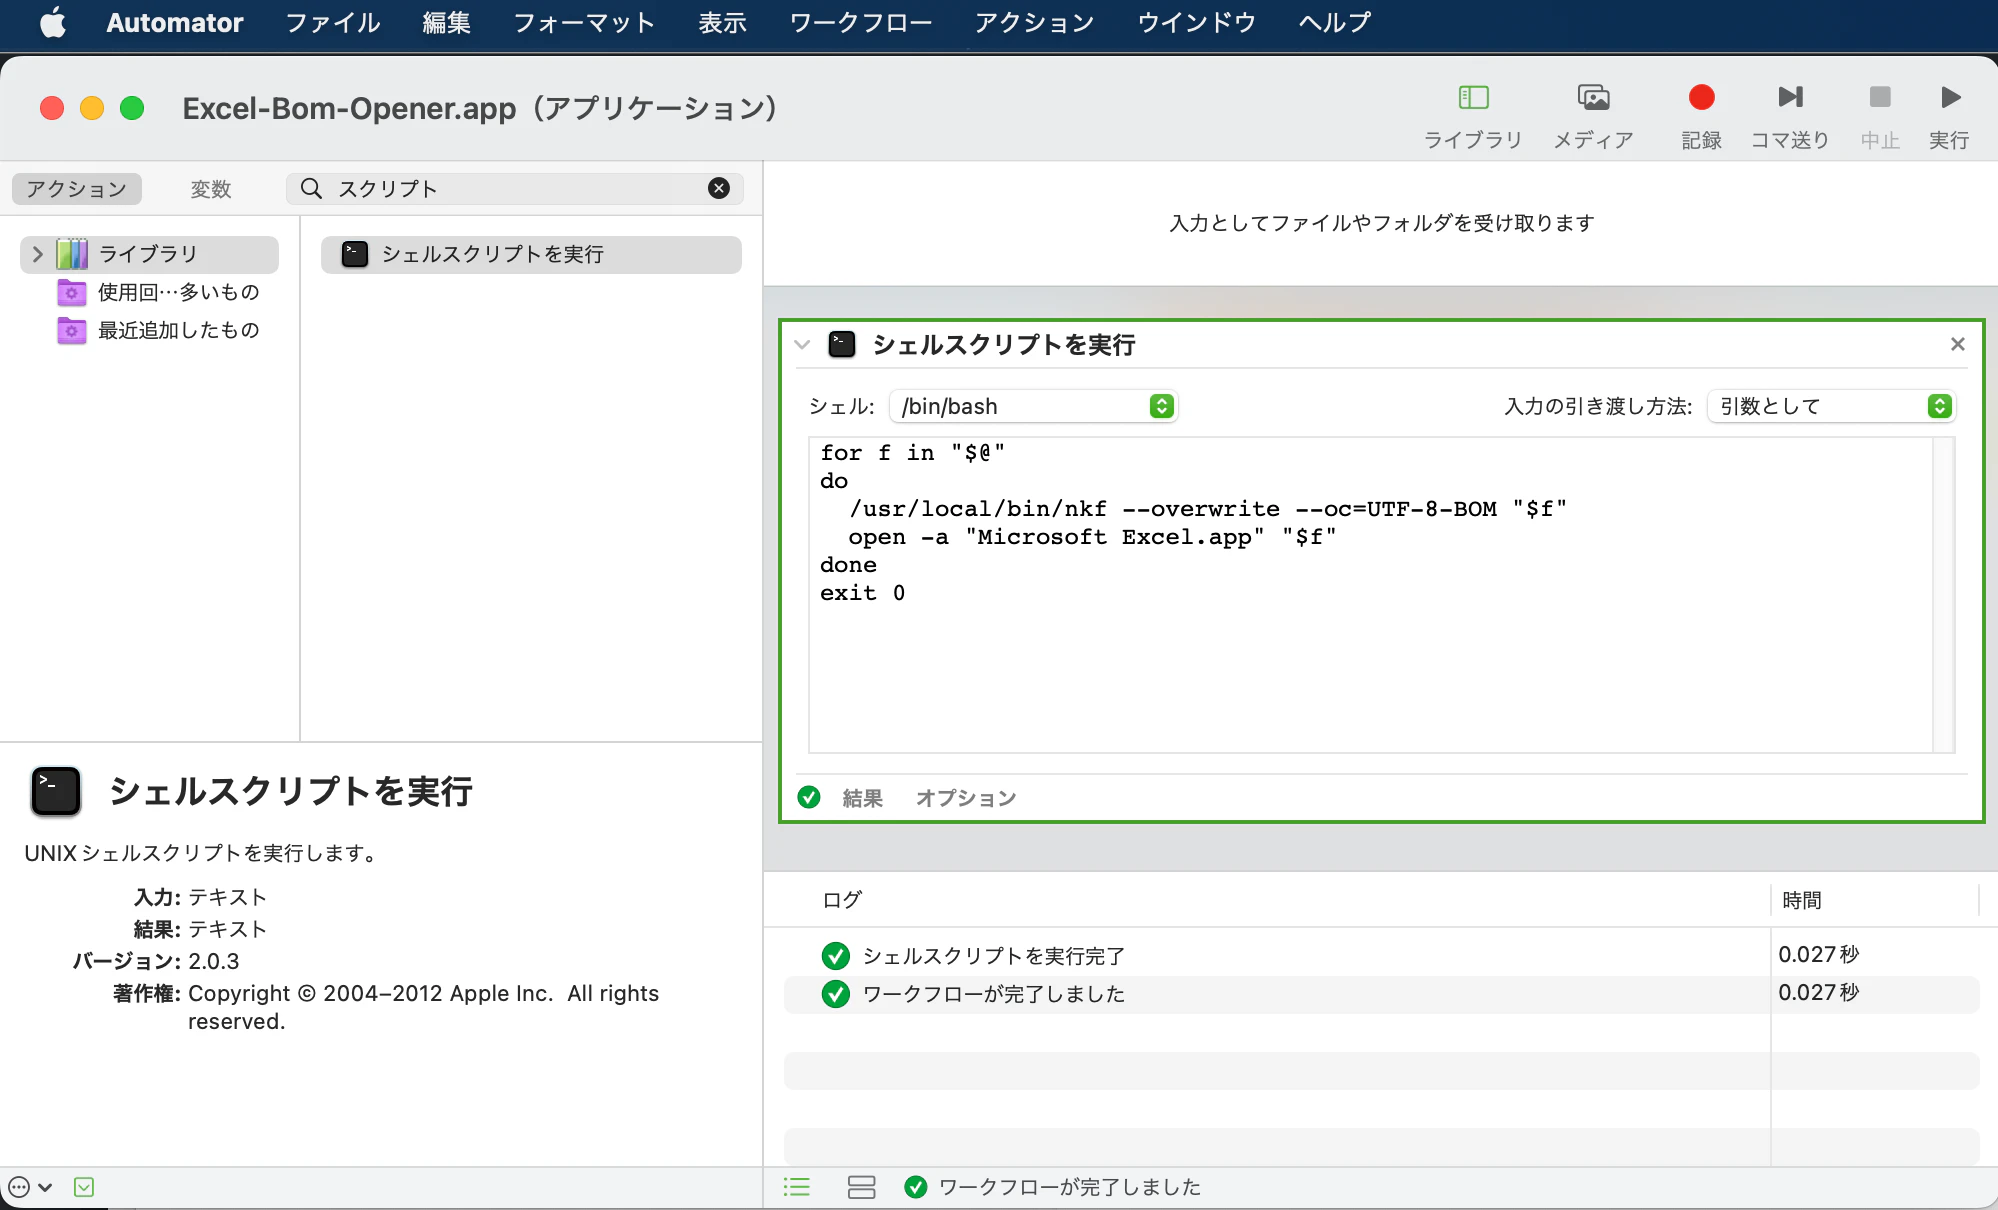Open the shell /bin/bash dropdown
Screen dimensions: 1998x1210
pyautogui.click(x=1033, y=406)
